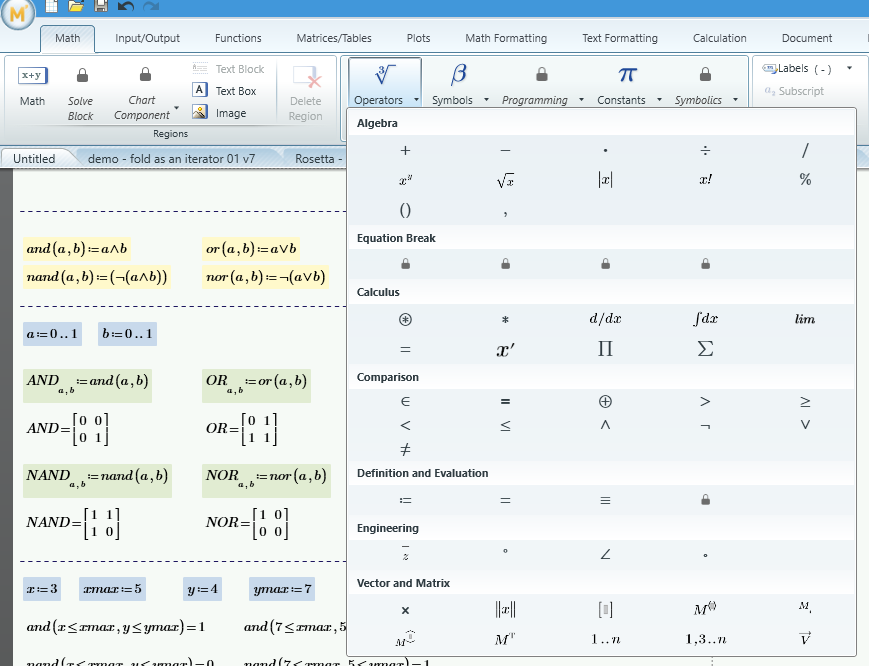Insert the summation operator
This screenshot has height=666, width=869.
click(x=705, y=349)
